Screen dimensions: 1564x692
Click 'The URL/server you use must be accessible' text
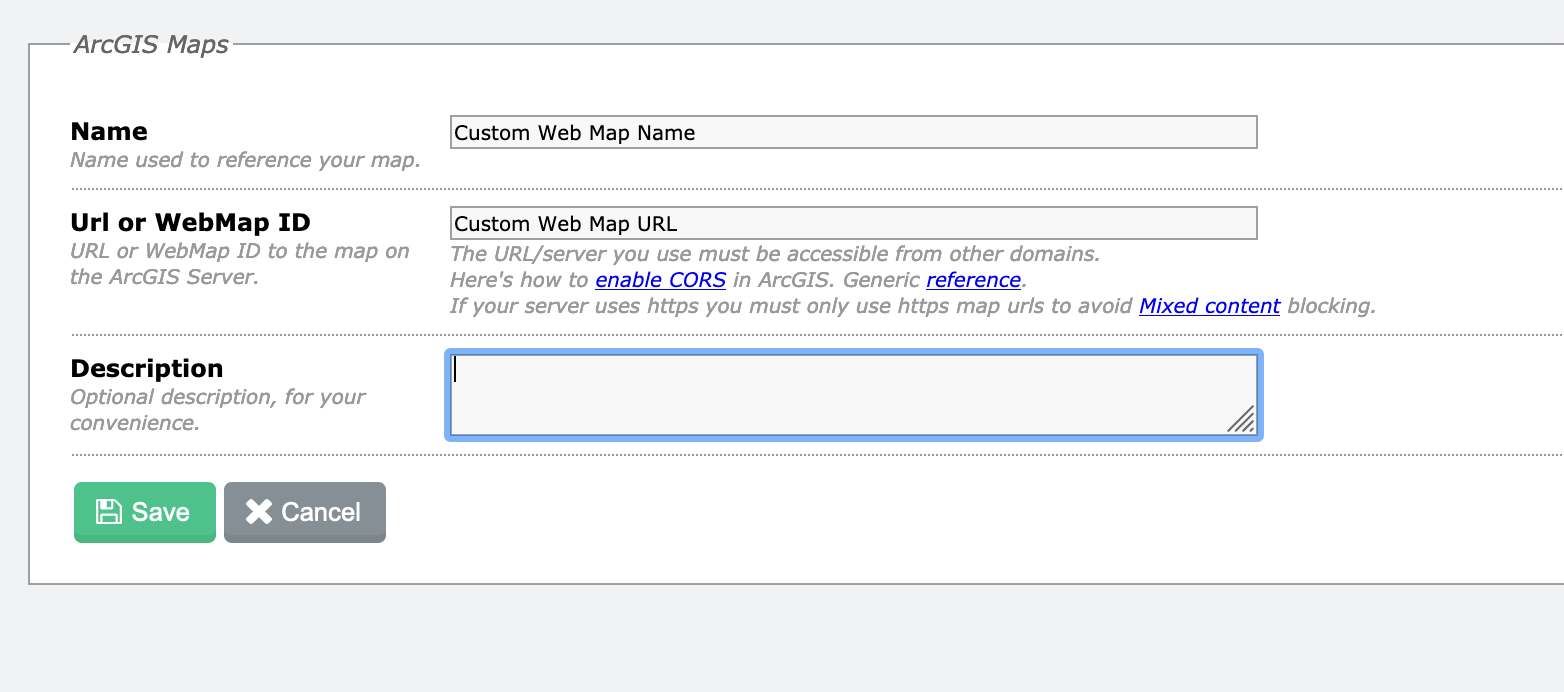(x=775, y=254)
